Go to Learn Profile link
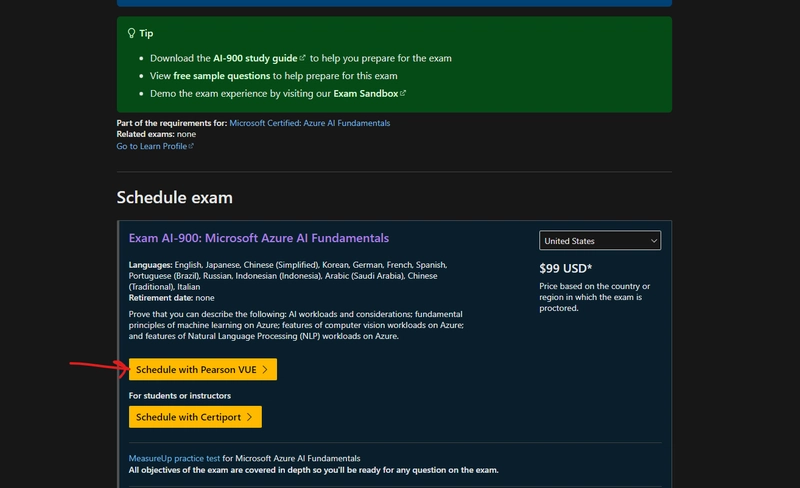The width and height of the screenshot is (800, 488). [151, 146]
